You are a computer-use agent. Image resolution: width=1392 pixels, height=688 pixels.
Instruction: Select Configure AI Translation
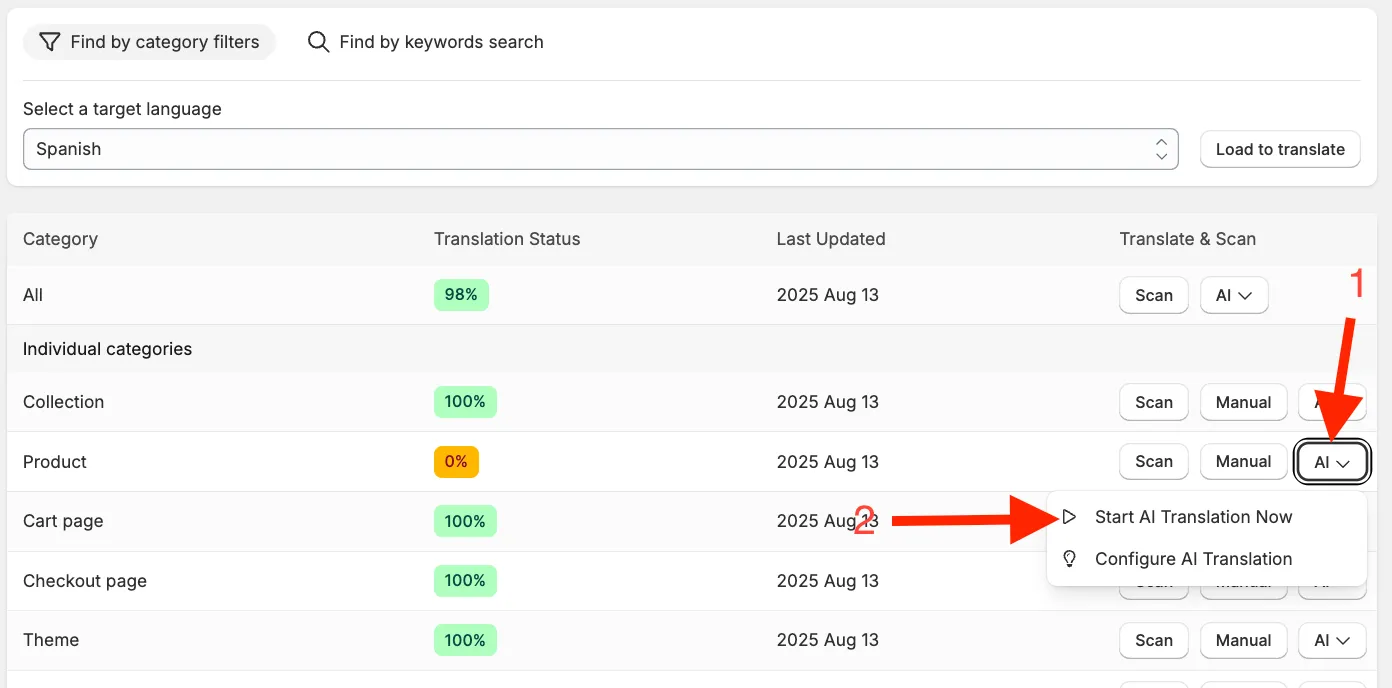click(x=1193, y=559)
